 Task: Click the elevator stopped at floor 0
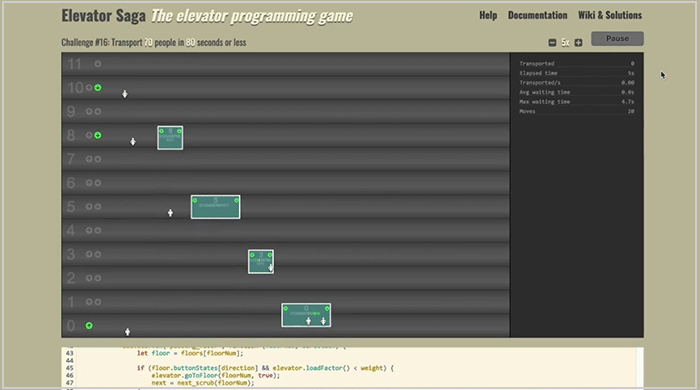point(306,315)
